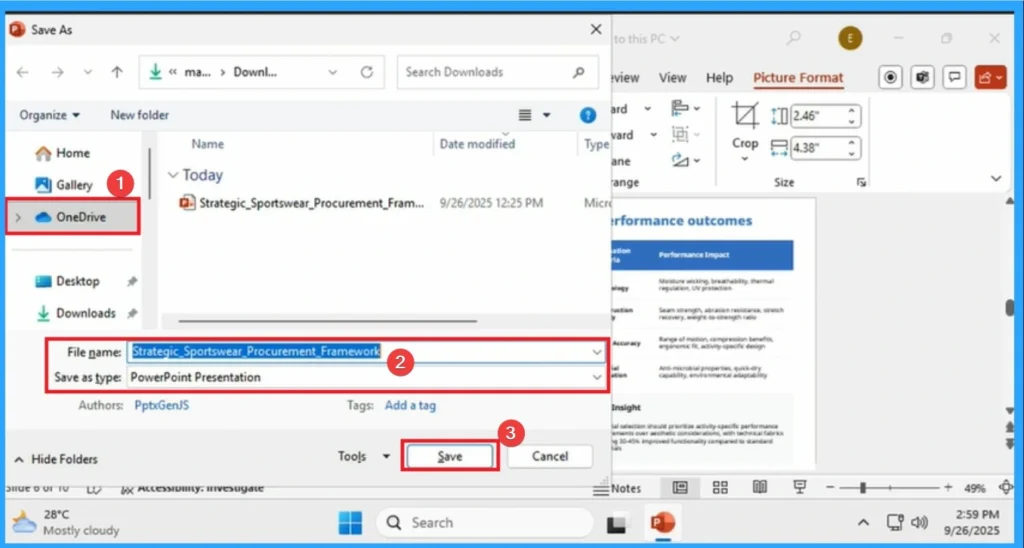Screen dimensions: 1024x548
Task: Open the File name history dropdown
Action: [597, 352]
